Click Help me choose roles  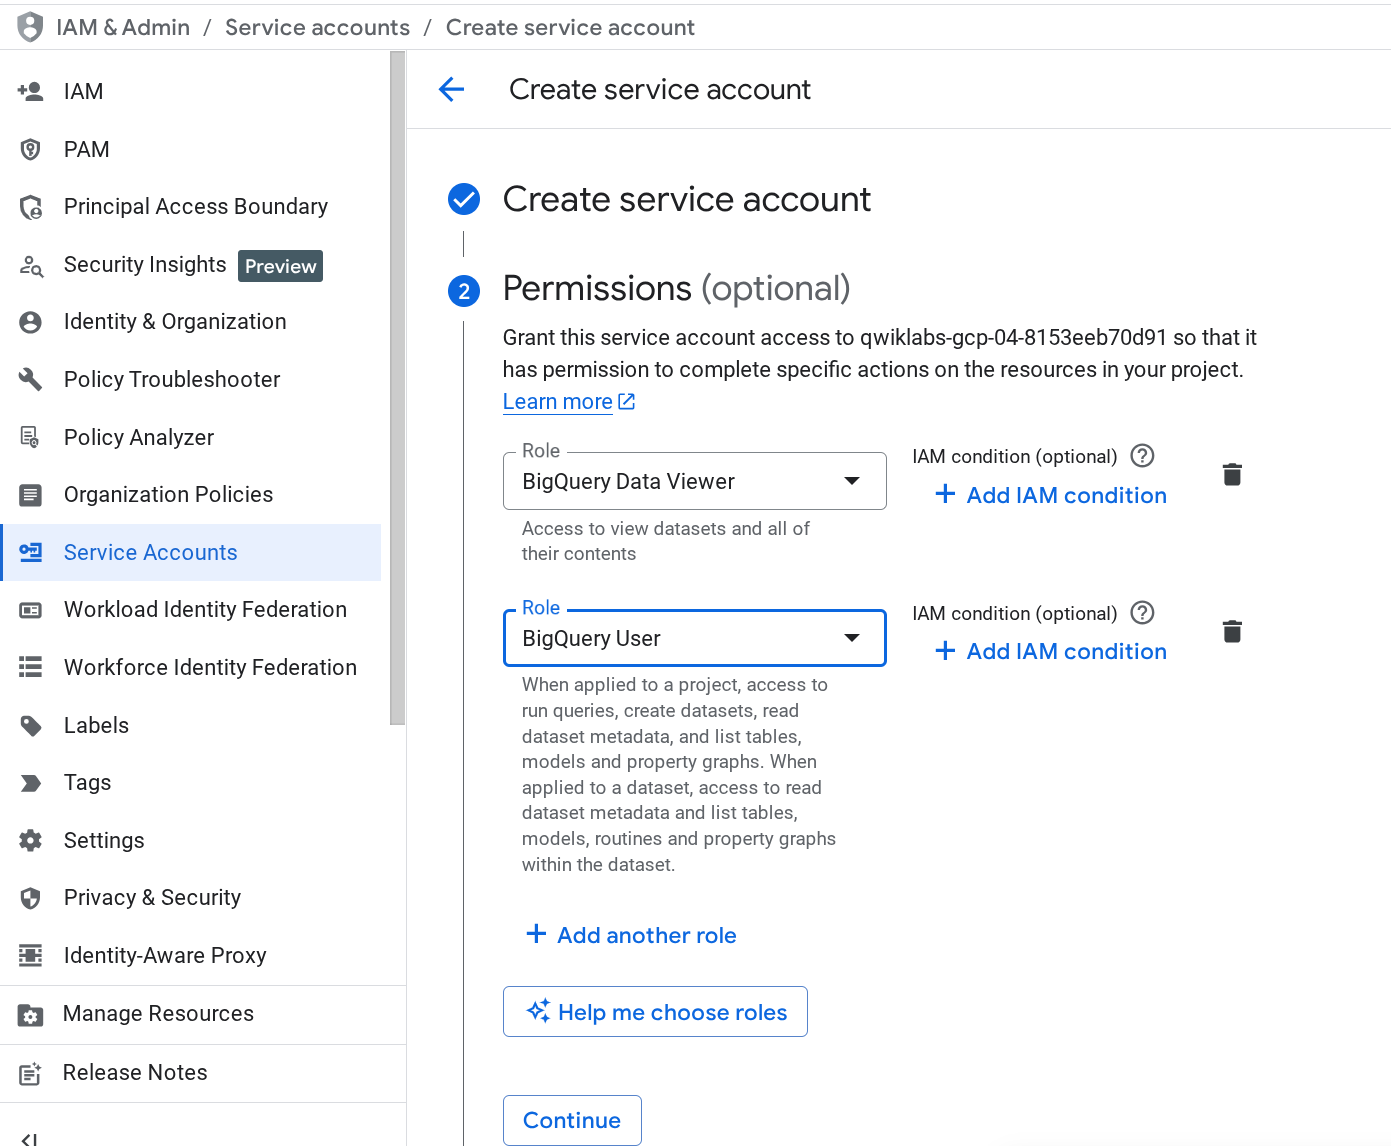click(x=655, y=1011)
